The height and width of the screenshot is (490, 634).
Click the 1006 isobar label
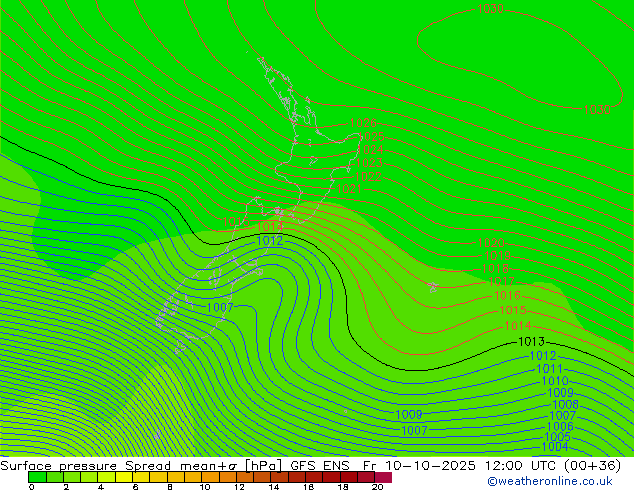pos(560,426)
